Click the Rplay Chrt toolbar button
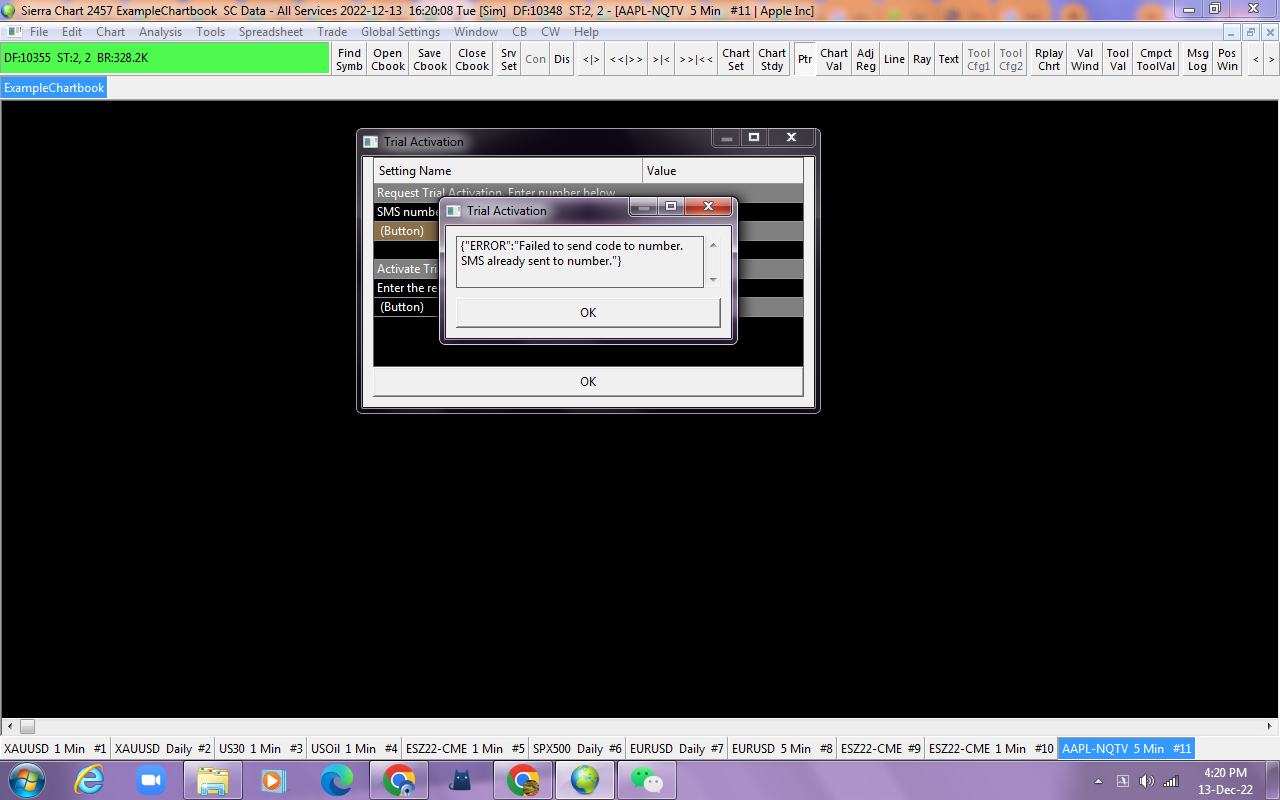This screenshot has width=1280, height=800. 1049,59
